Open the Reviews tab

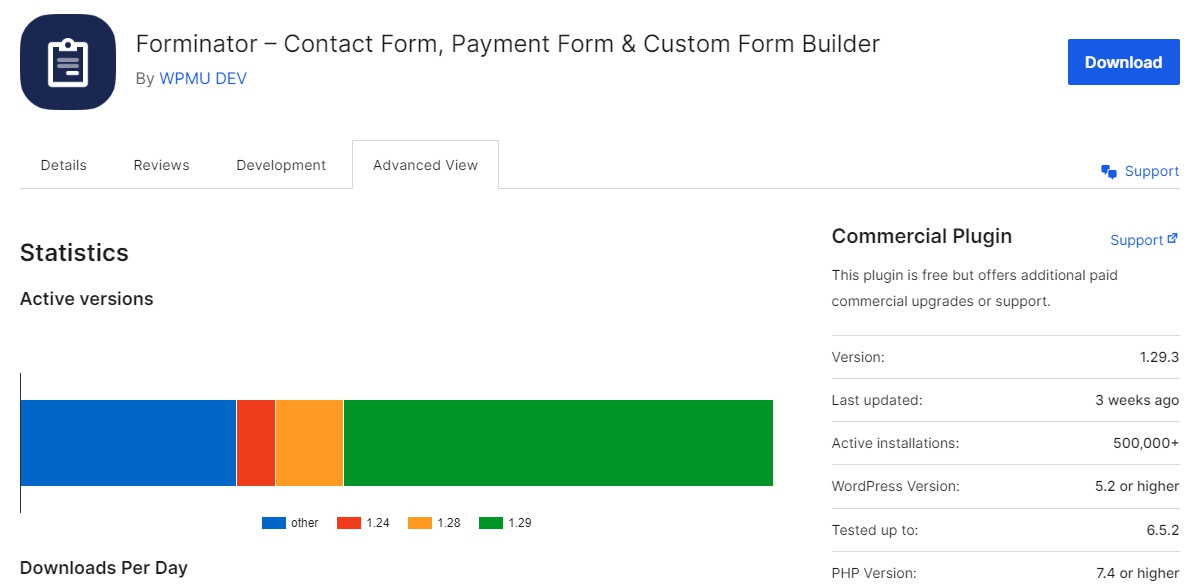(161, 165)
